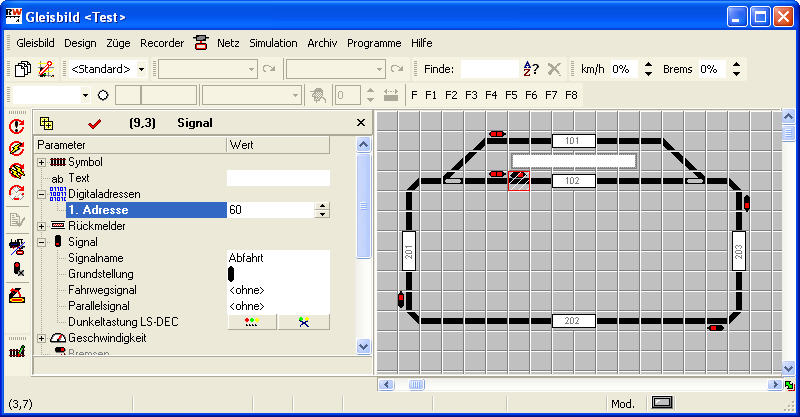
Task: Click the emergency stop icon in left sidebar
Action: click(17, 126)
